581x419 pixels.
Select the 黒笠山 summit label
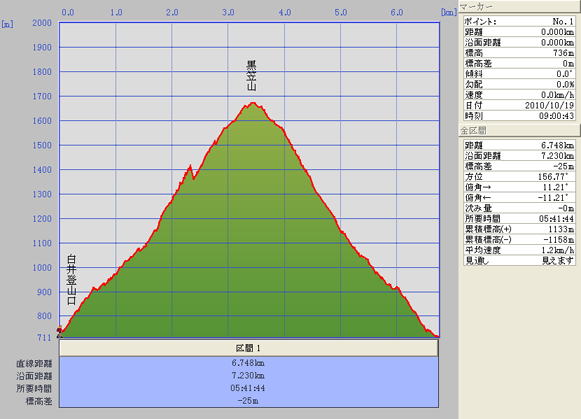click(x=252, y=76)
